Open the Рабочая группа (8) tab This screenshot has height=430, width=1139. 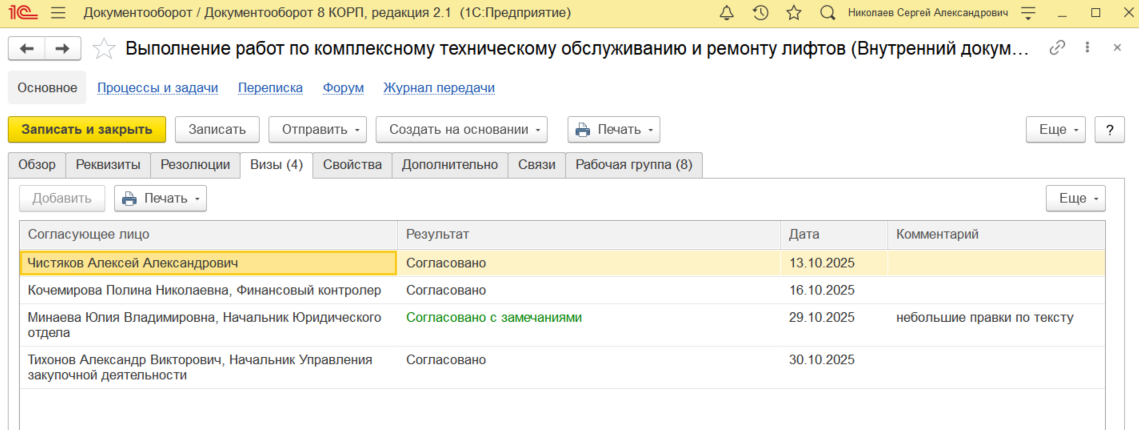click(633, 165)
